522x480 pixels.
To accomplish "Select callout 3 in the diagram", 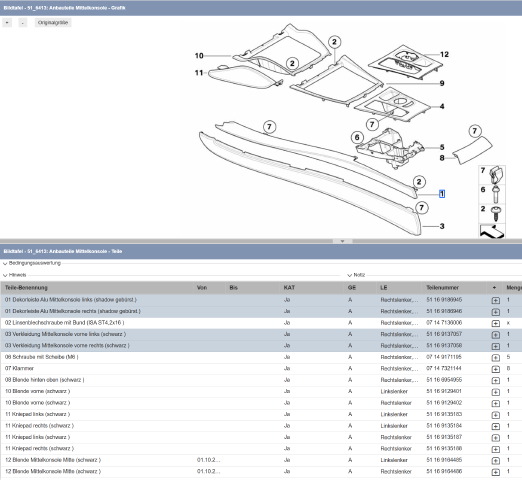I will click(x=442, y=226).
